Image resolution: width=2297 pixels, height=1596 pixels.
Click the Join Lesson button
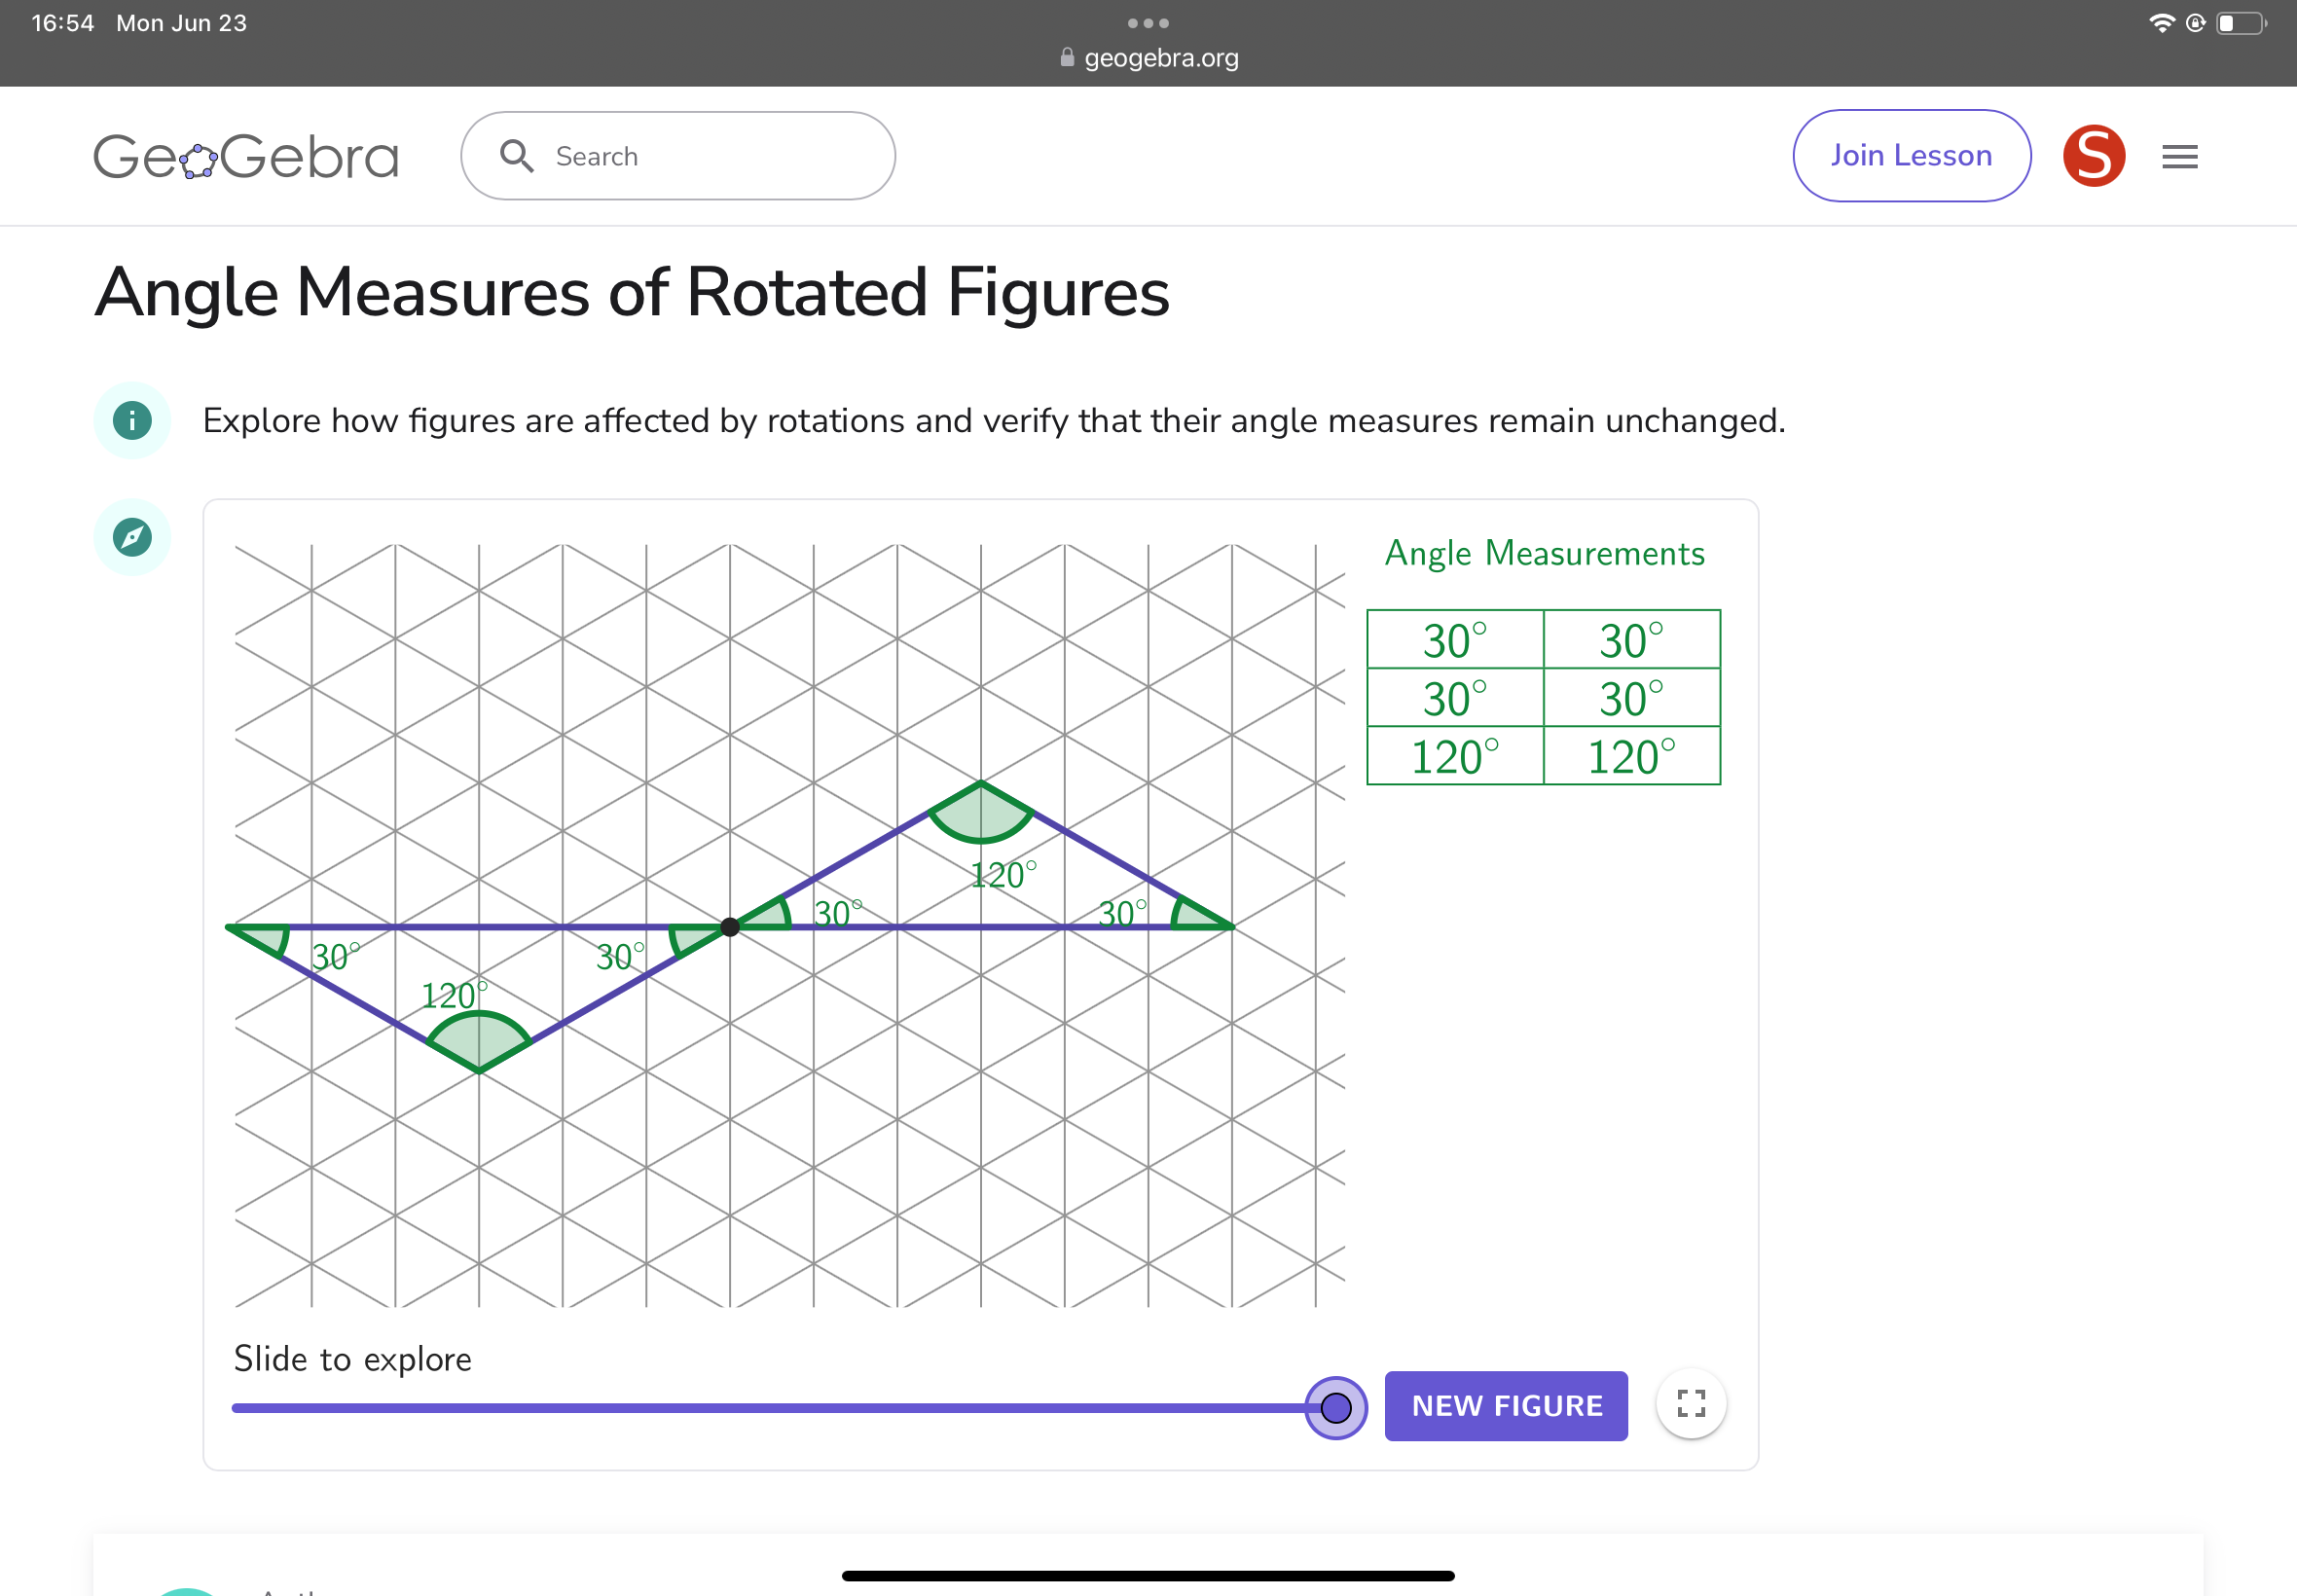(1911, 156)
